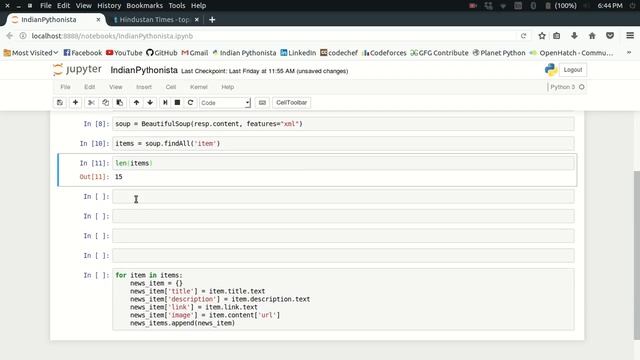640x360 pixels.
Task: Open Jupyter View menu
Action: 116,87
